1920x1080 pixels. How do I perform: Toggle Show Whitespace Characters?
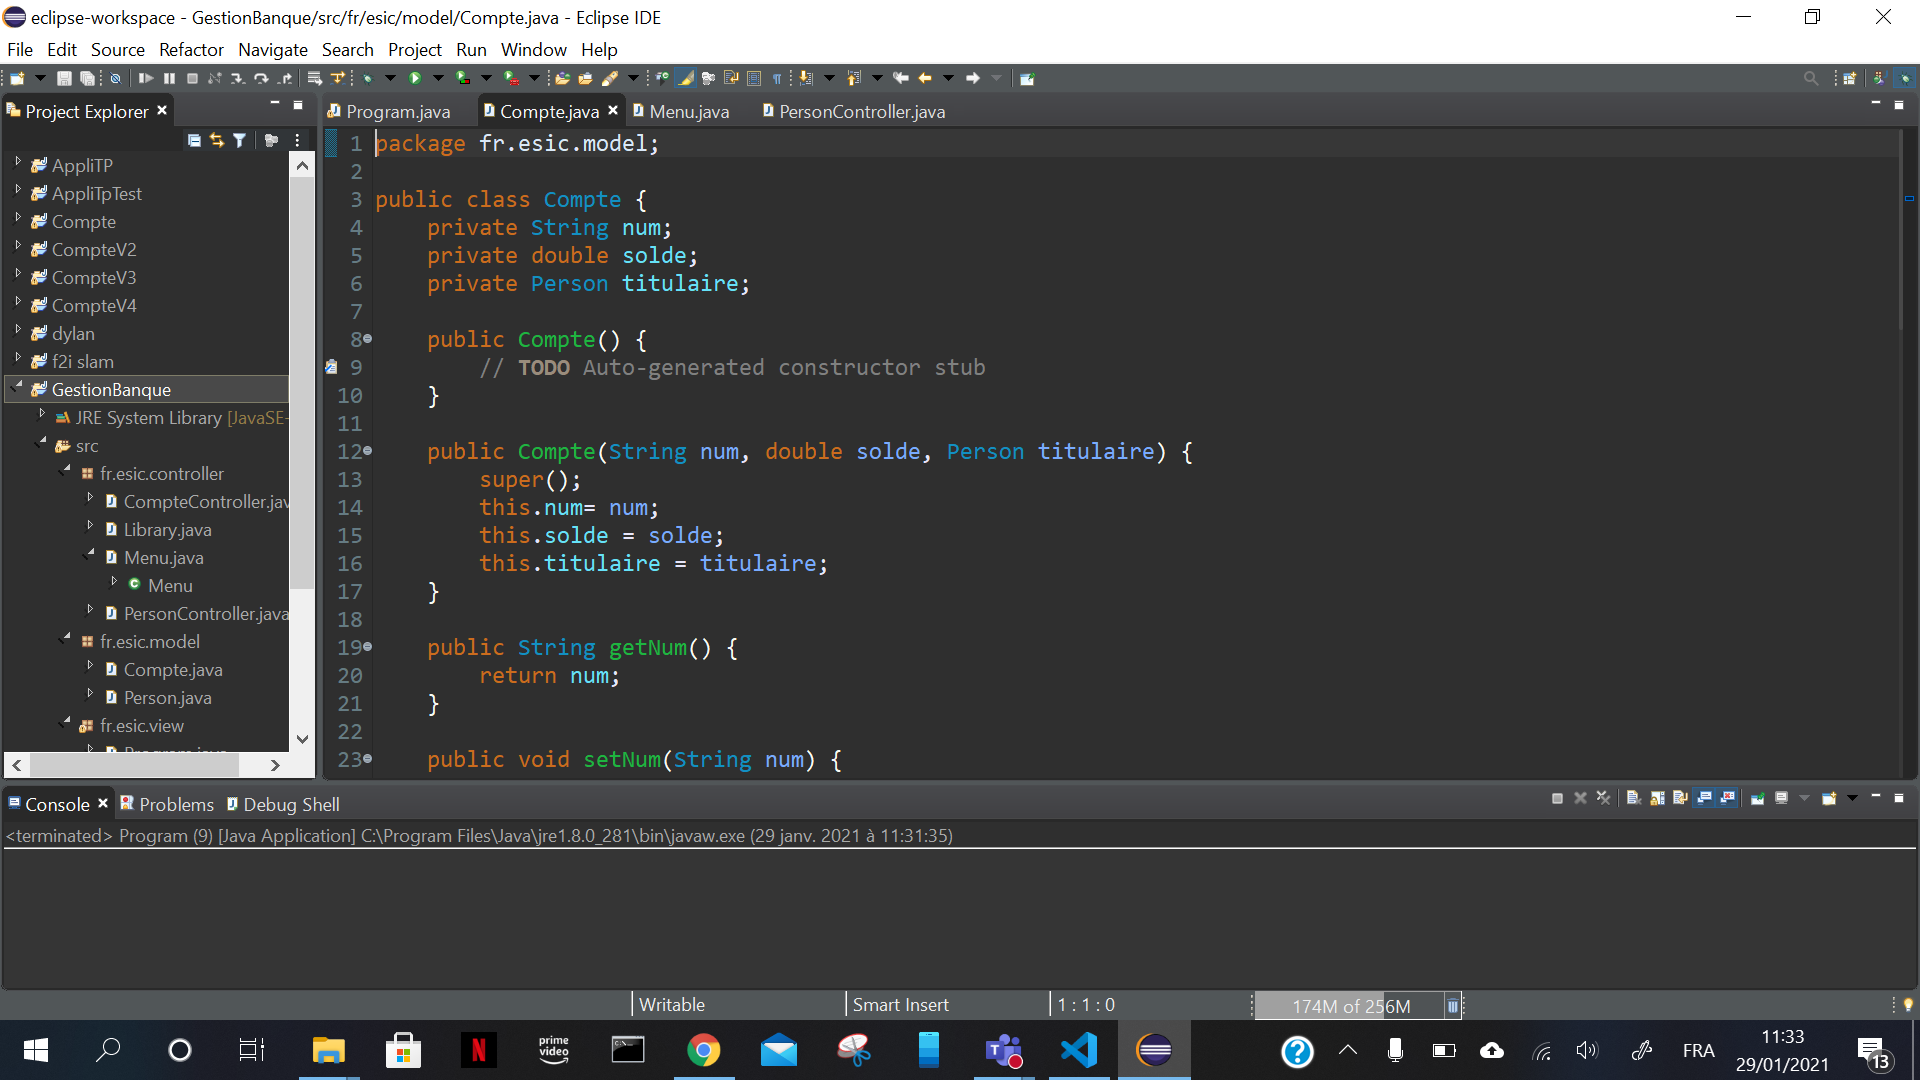tap(777, 78)
